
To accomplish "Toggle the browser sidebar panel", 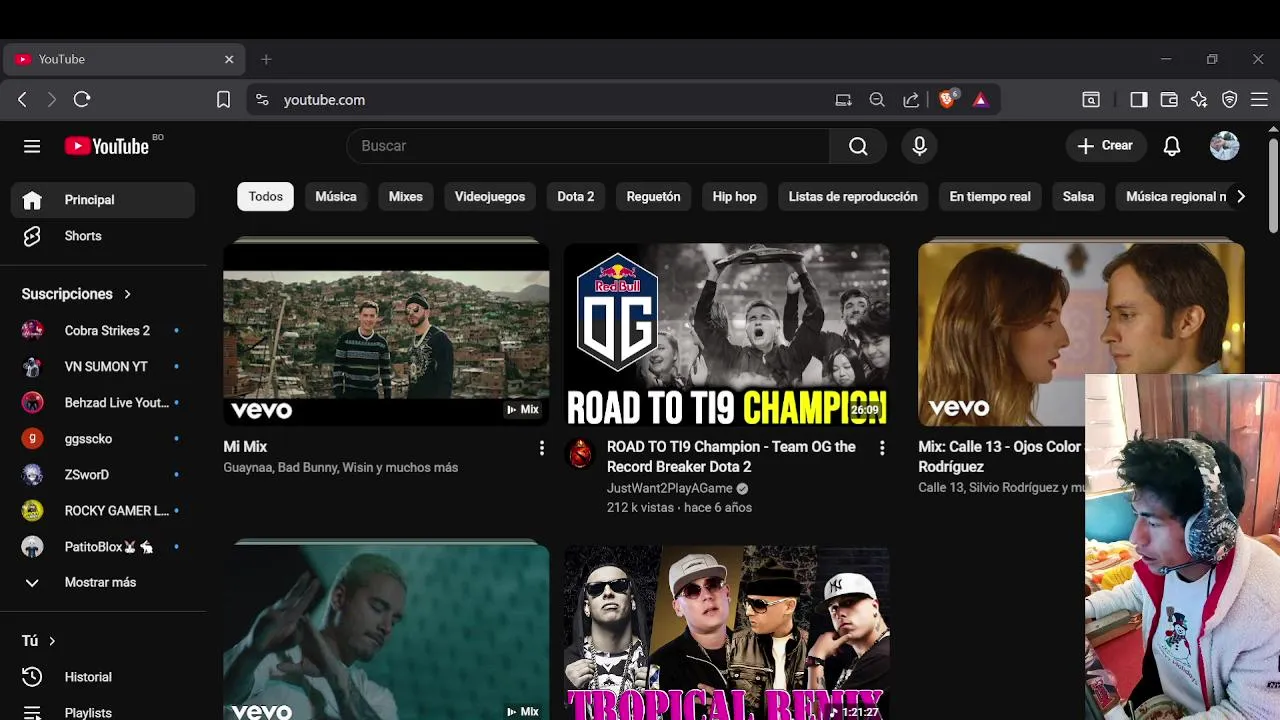I will pyautogui.click(x=1138, y=99).
